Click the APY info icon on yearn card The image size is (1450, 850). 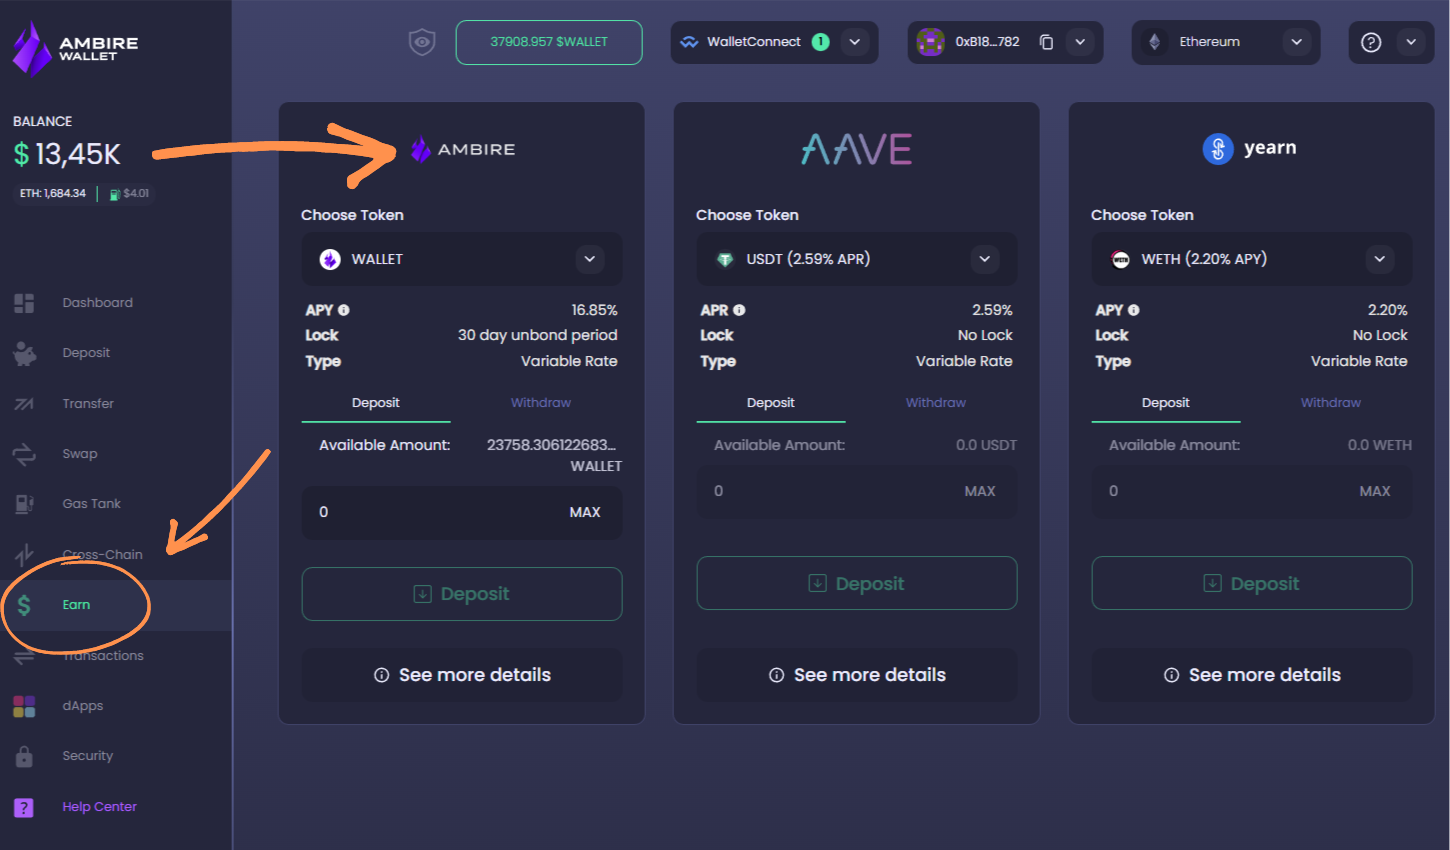tap(1133, 310)
